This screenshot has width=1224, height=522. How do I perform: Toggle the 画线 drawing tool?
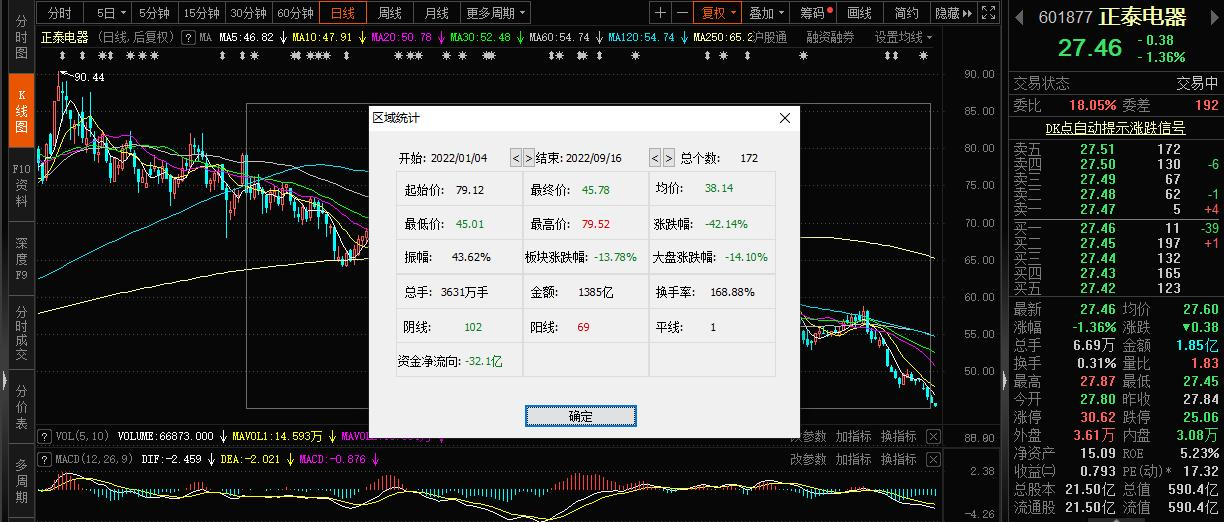[x=859, y=13]
